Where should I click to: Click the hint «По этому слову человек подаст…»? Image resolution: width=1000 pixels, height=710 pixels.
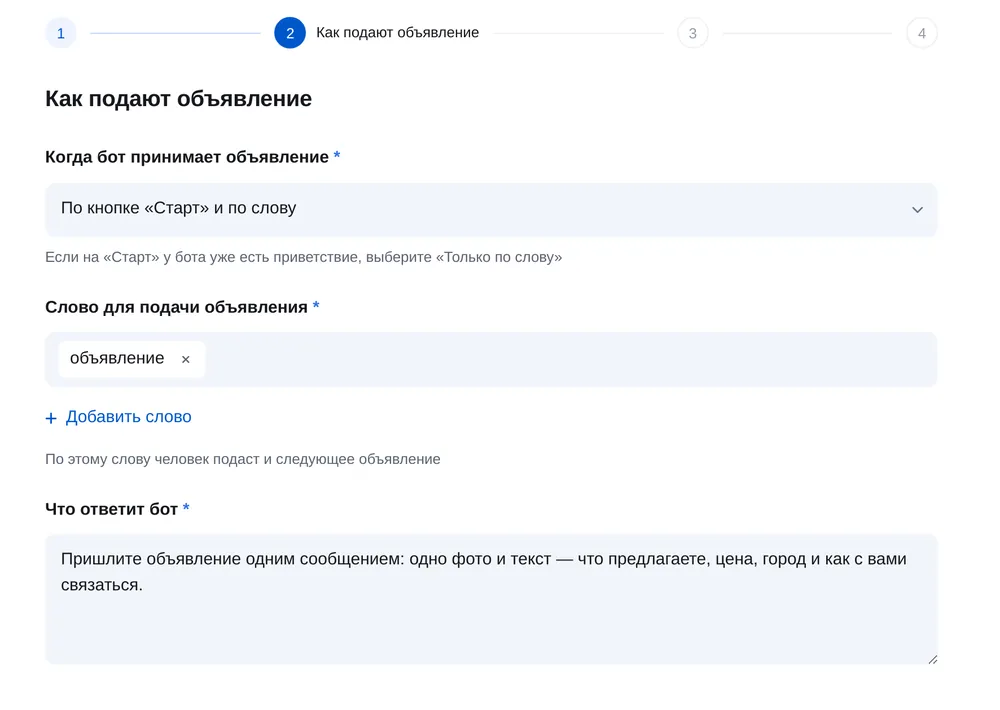(242, 459)
